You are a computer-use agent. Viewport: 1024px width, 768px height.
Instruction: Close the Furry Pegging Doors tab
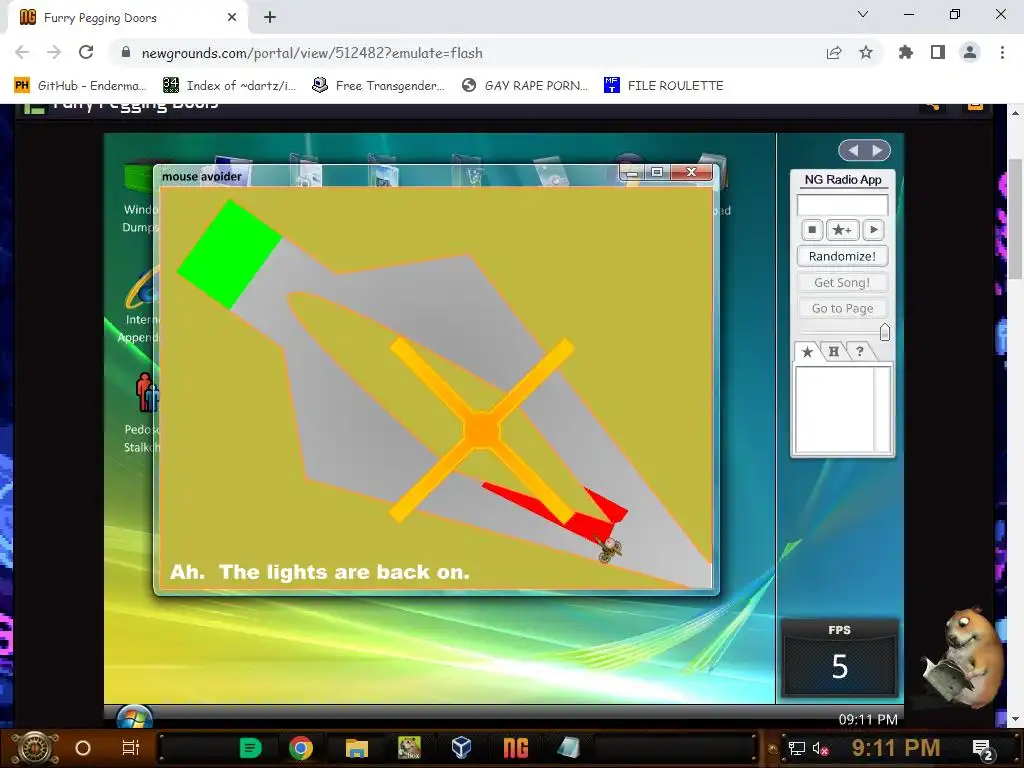point(232,18)
